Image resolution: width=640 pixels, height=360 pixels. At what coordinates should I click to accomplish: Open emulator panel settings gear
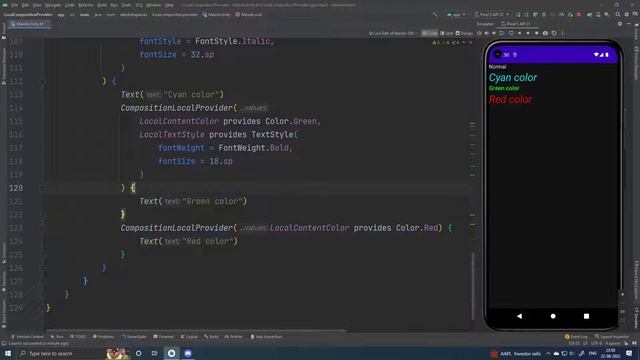620,24
